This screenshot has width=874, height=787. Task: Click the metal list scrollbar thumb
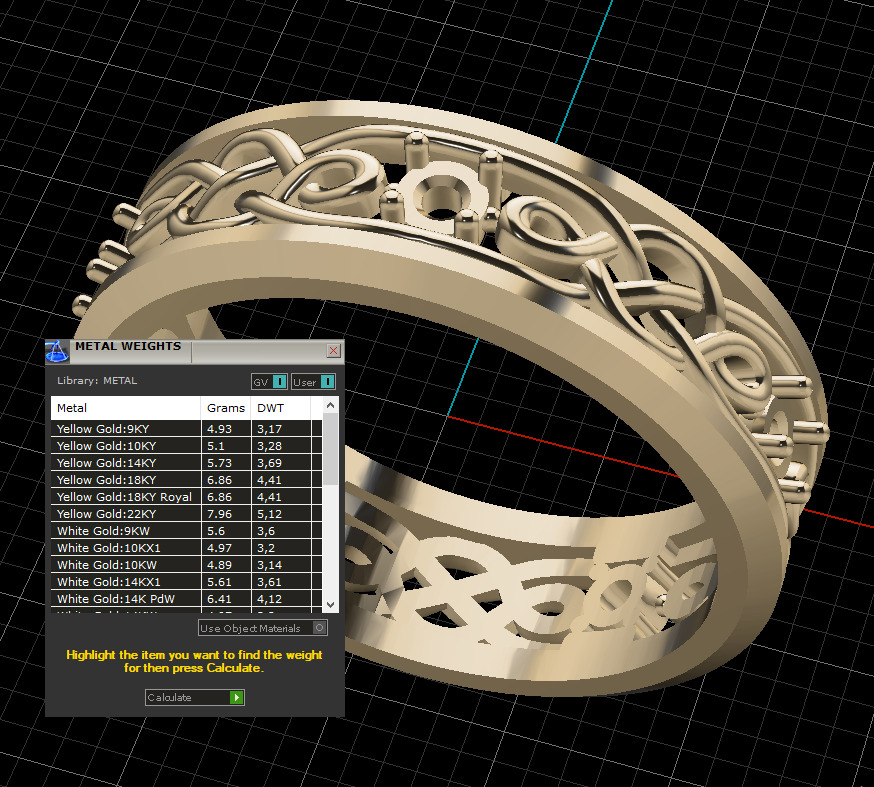click(x=331, y=449)
